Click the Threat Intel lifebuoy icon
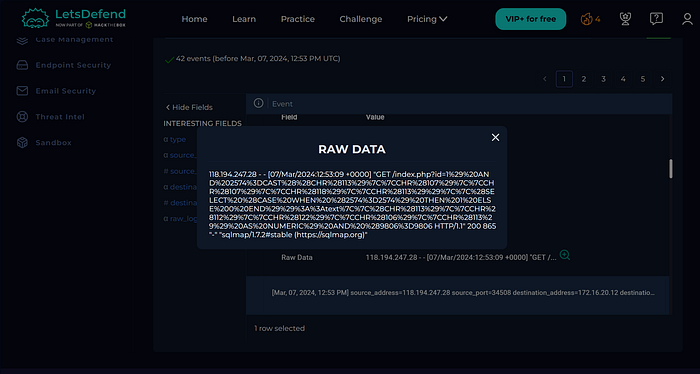 (22, 117)
